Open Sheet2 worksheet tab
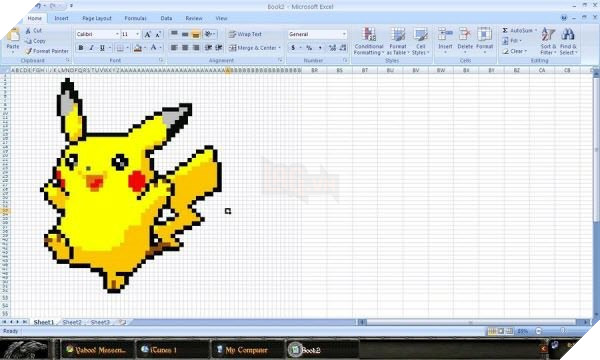Viewport: 600px width, 360px height. [72, 323]
